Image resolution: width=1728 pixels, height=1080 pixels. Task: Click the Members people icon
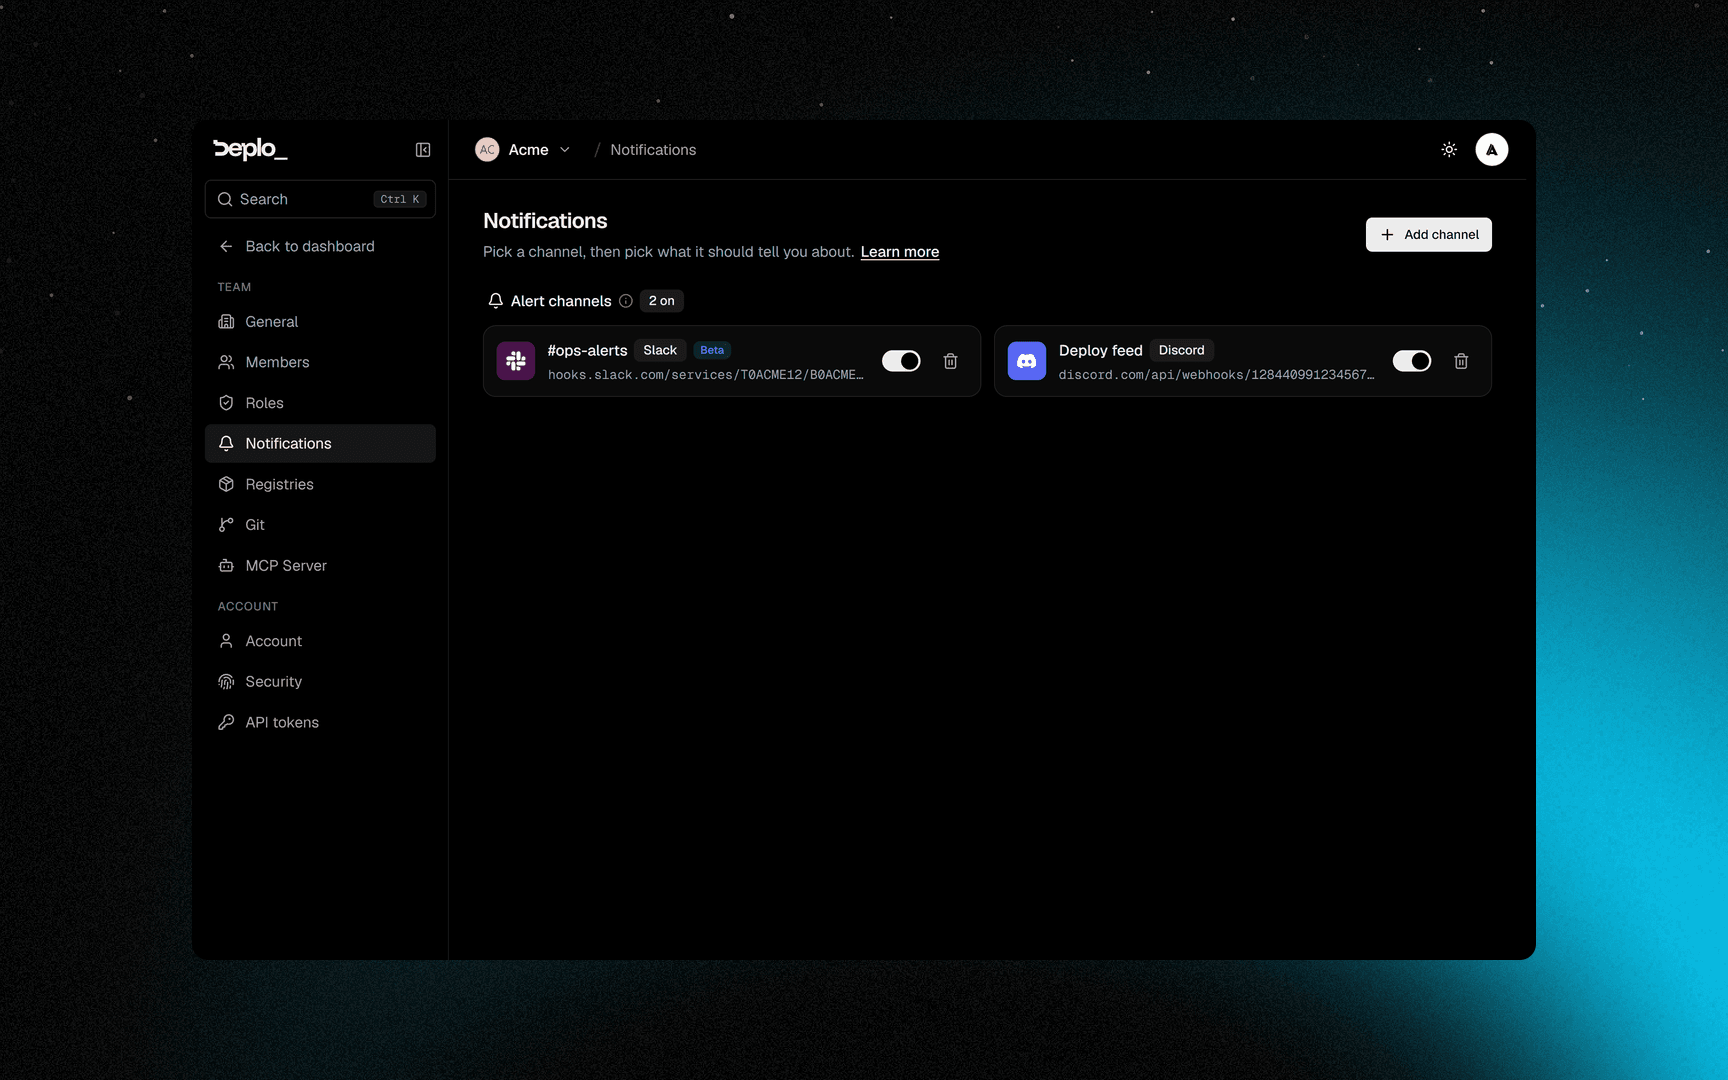click(226, 362)
